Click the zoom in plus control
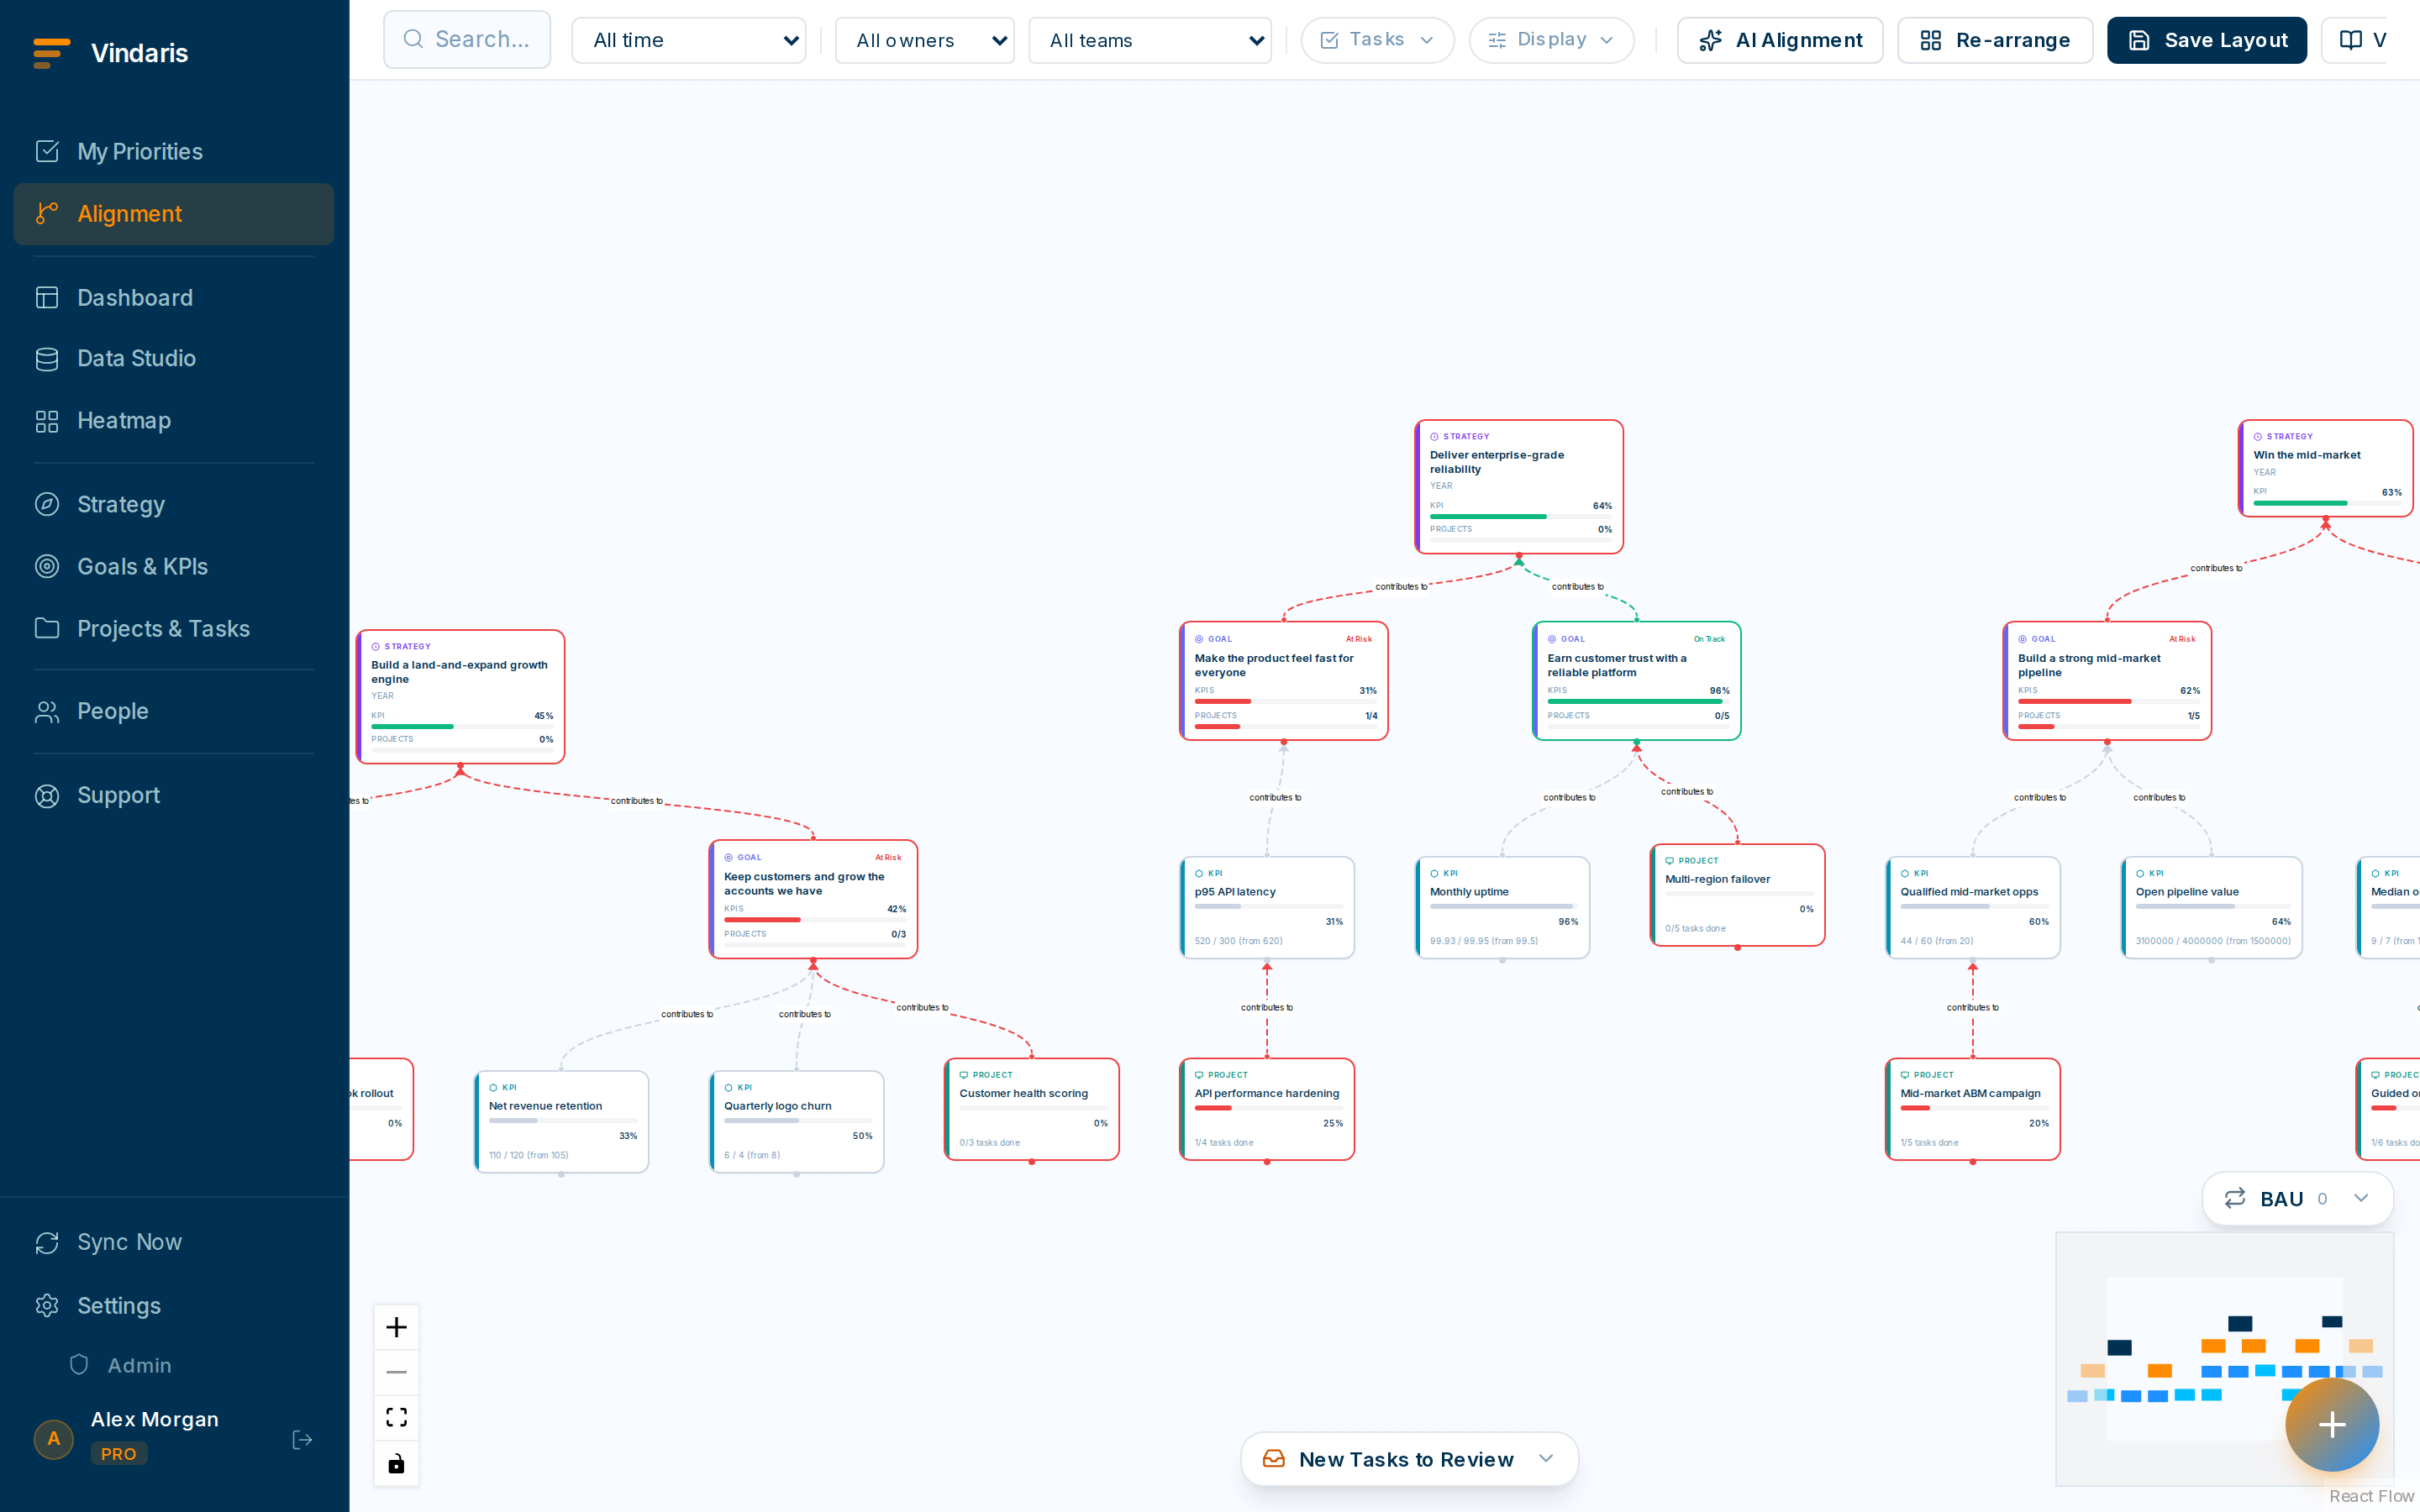This screenshot has width=2420, height=1512. click(x=396, y=1327)
